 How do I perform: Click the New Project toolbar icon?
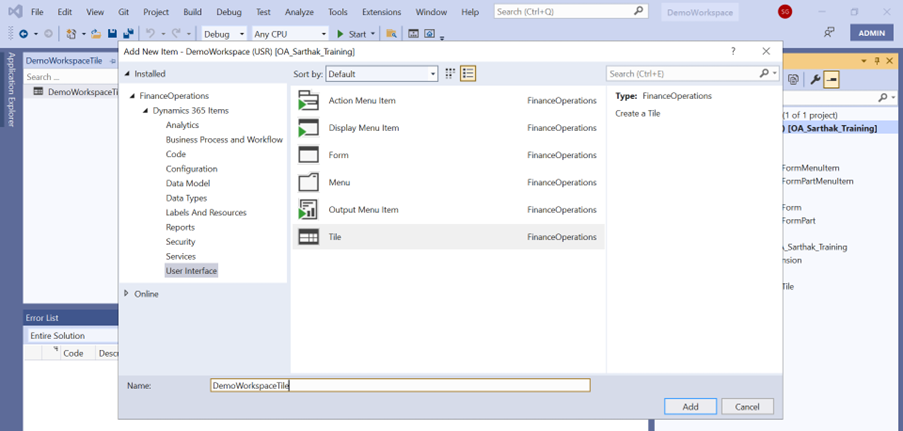pos(71,34)
